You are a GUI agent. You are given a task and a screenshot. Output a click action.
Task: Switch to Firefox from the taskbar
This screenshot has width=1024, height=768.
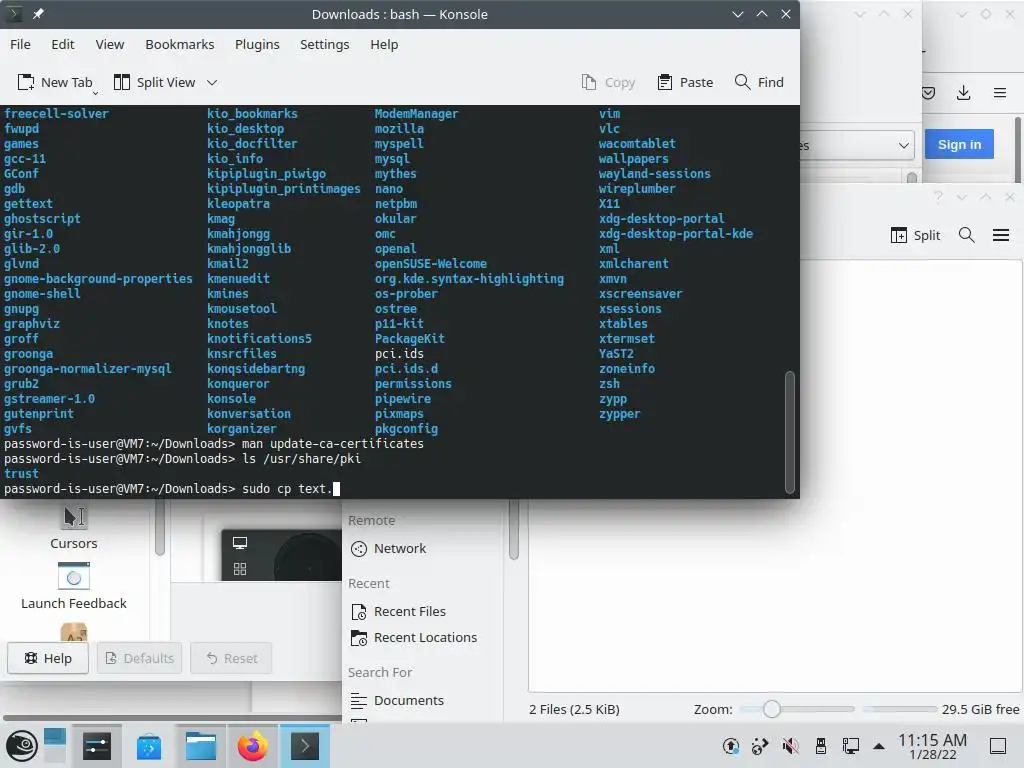point(252,746)
